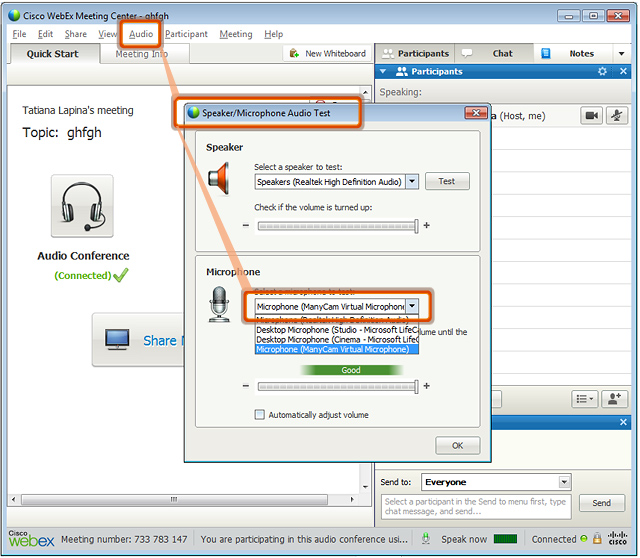Select the Participants panel tab
This screenshot has width=640, height=558.
[x=416, y=53]
